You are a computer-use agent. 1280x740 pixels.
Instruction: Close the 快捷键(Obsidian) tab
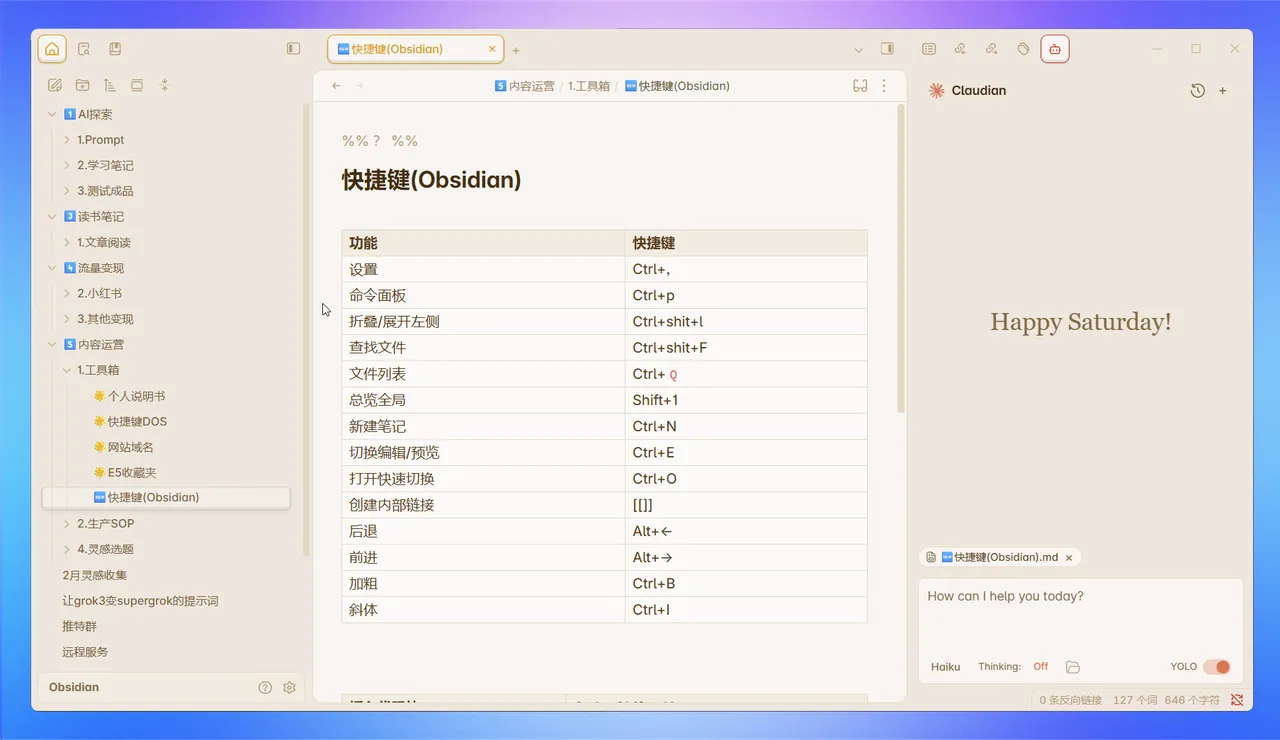pyautogui.click(x=491, y=49)
